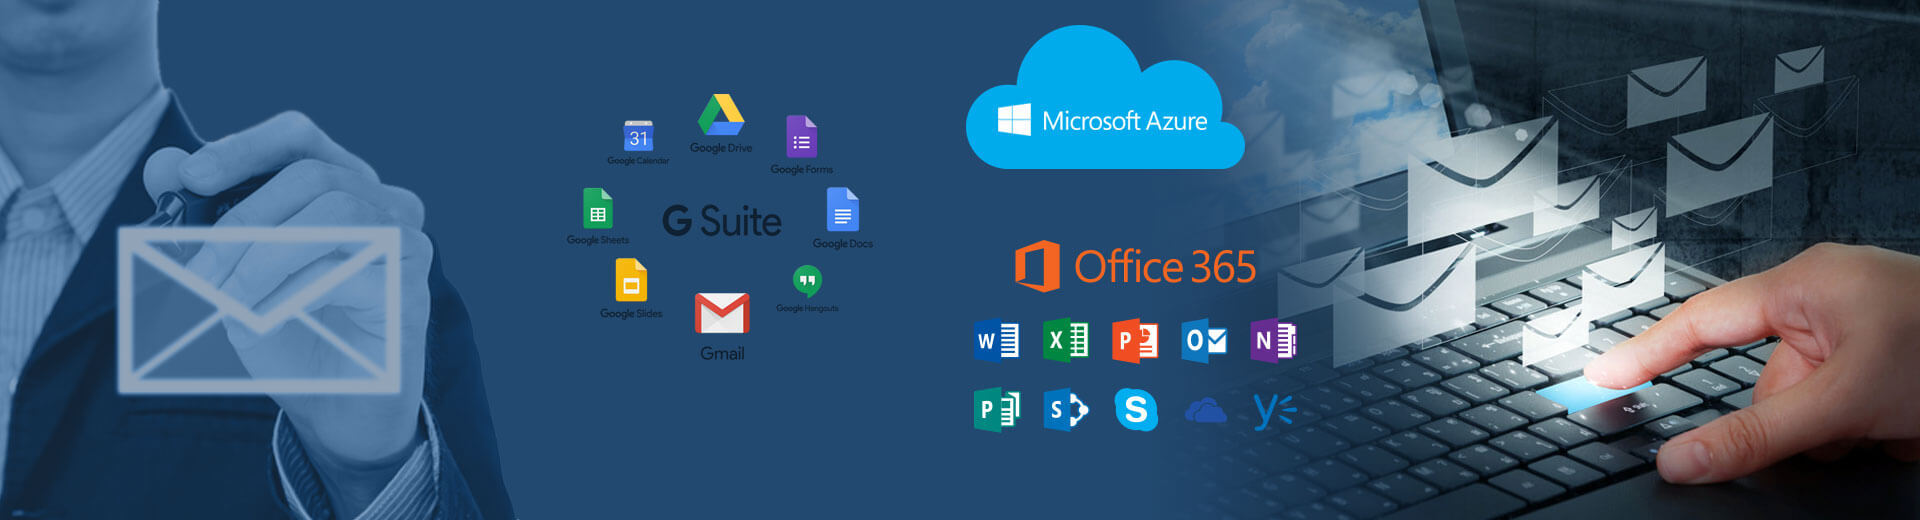This screenshot has width=1920, height=520.
Task: Click the Publisher icon
Action: click(x=997, y=410)
